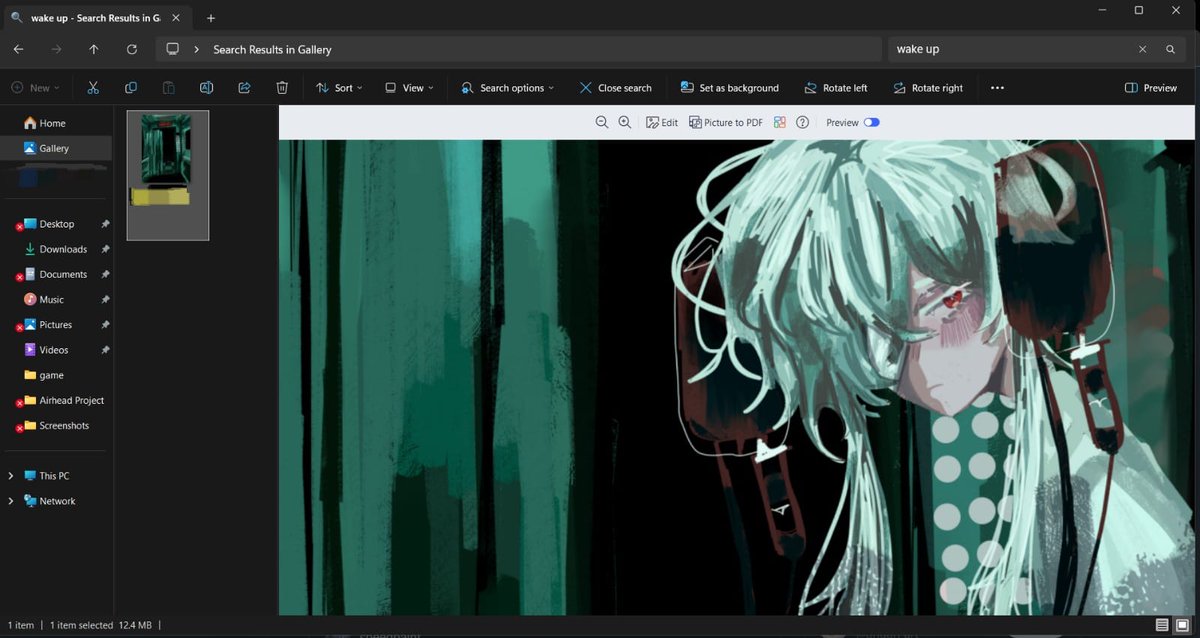Open the colorful apps grid icon
The image size is (1200, 638).
(780, 122)
